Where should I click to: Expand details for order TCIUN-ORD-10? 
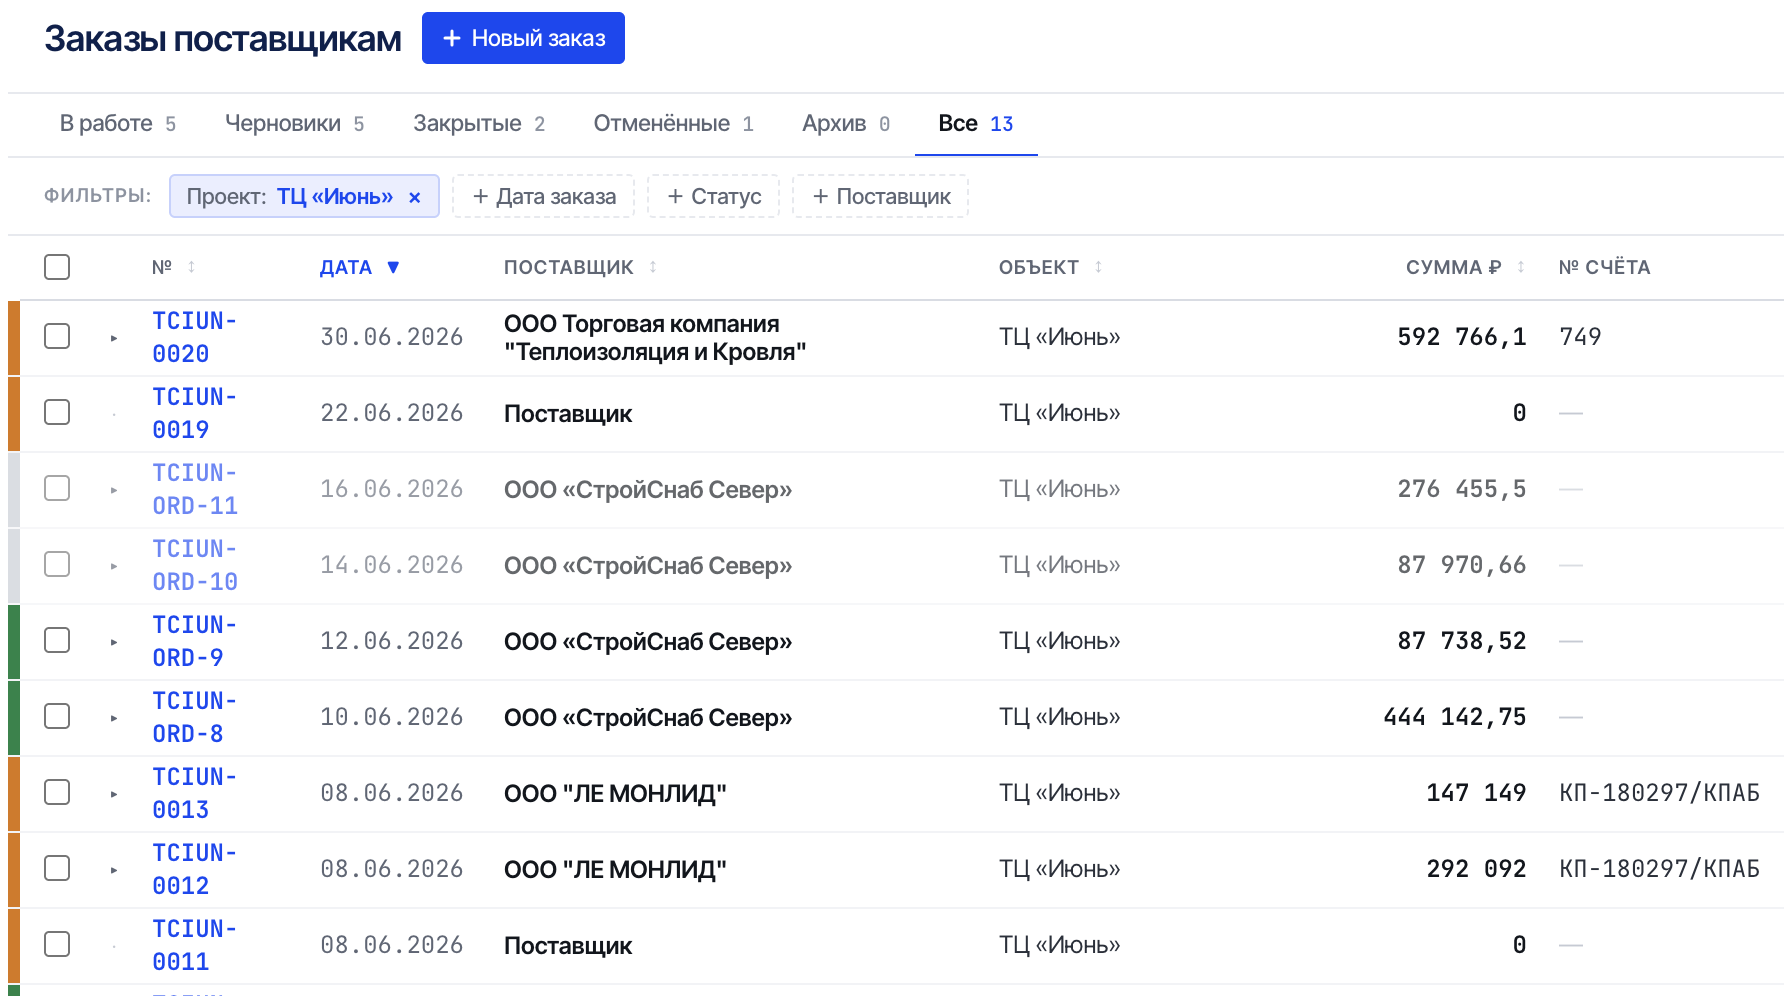tap(114, 566)
